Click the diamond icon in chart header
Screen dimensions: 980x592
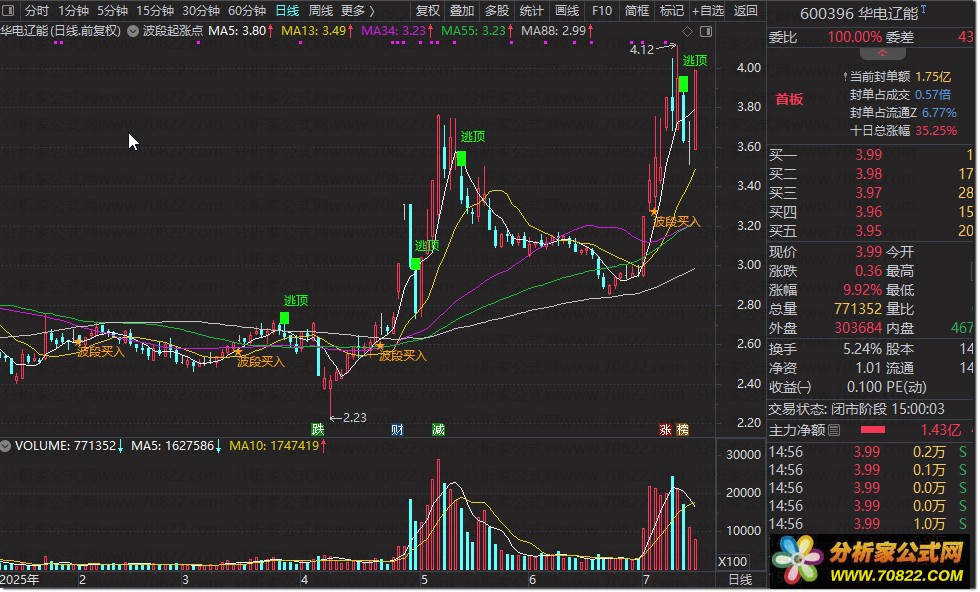[688, 31]
